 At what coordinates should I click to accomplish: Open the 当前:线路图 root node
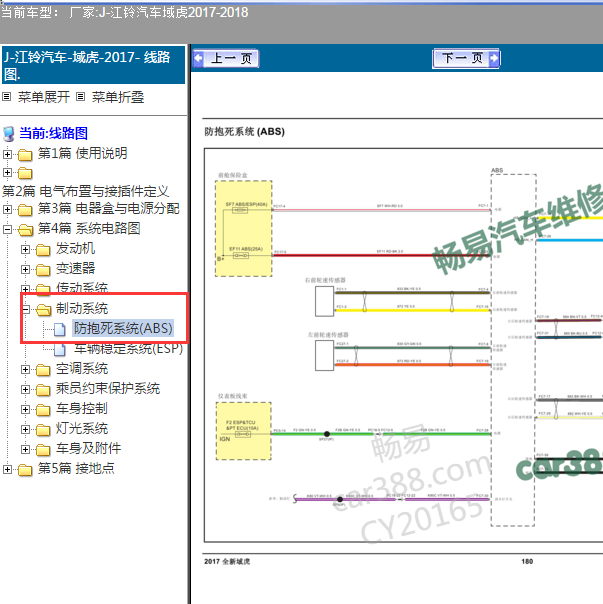[x=54, y=133]
